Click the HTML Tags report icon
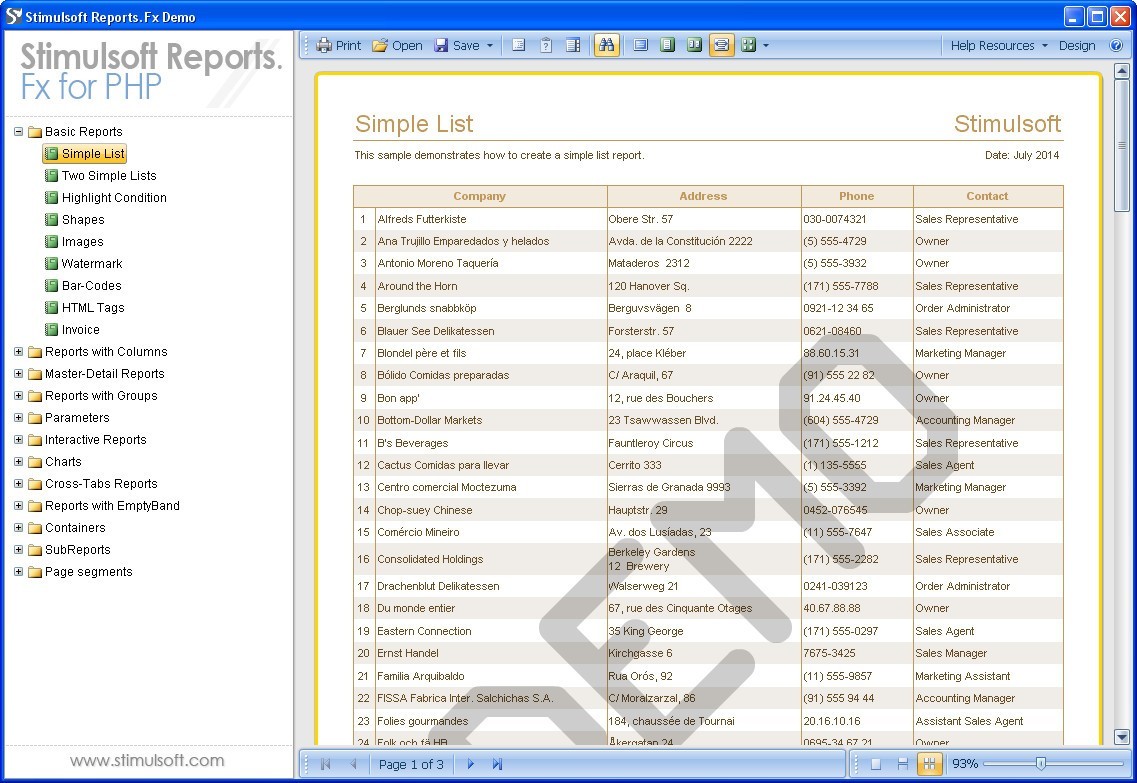This screenshot has width=1137, height=783. (x=51, y=307)
